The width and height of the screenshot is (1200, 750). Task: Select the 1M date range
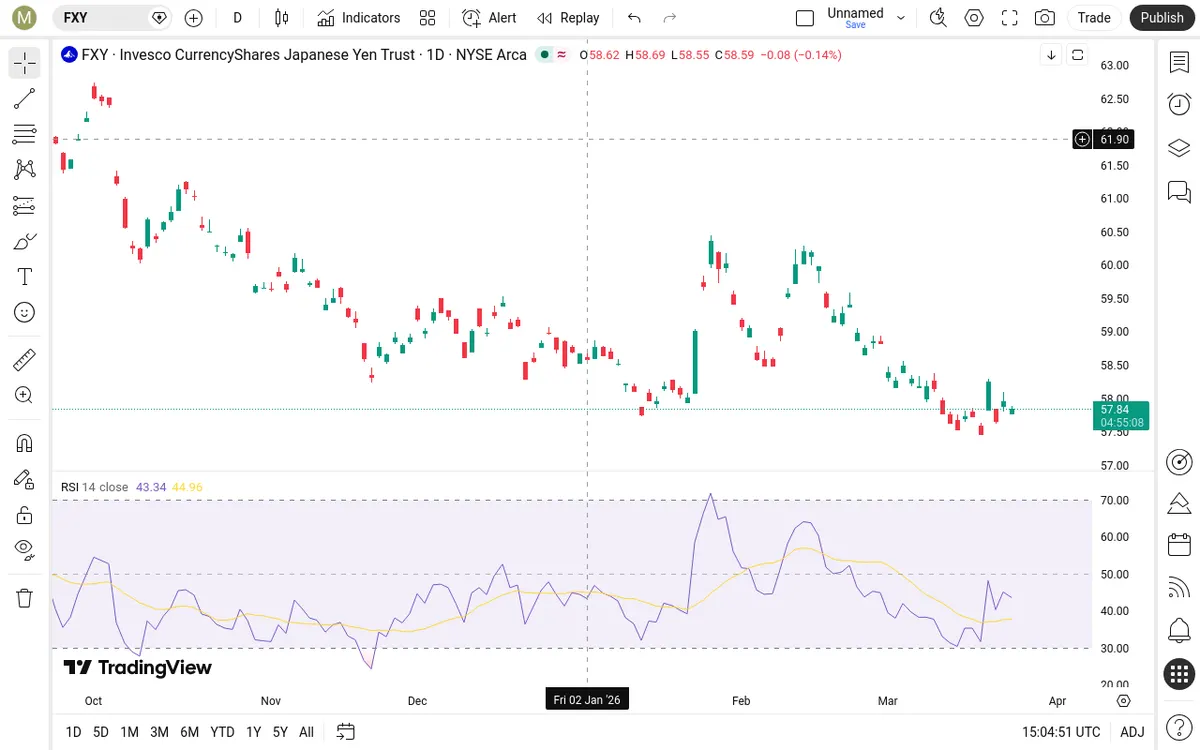coord(129,732)
